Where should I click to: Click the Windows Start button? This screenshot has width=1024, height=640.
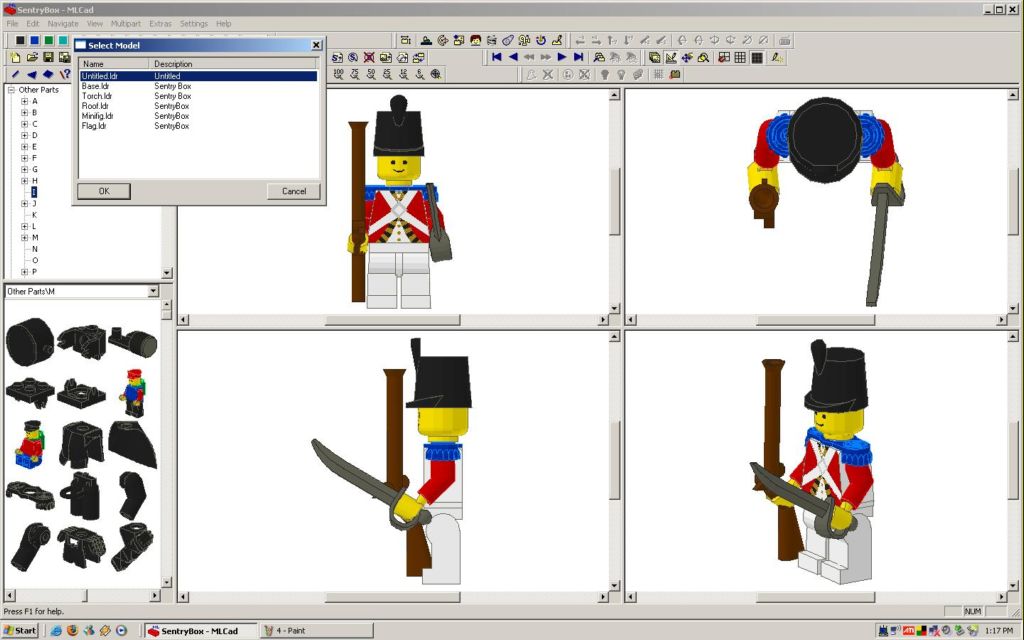tap(21, 630)
